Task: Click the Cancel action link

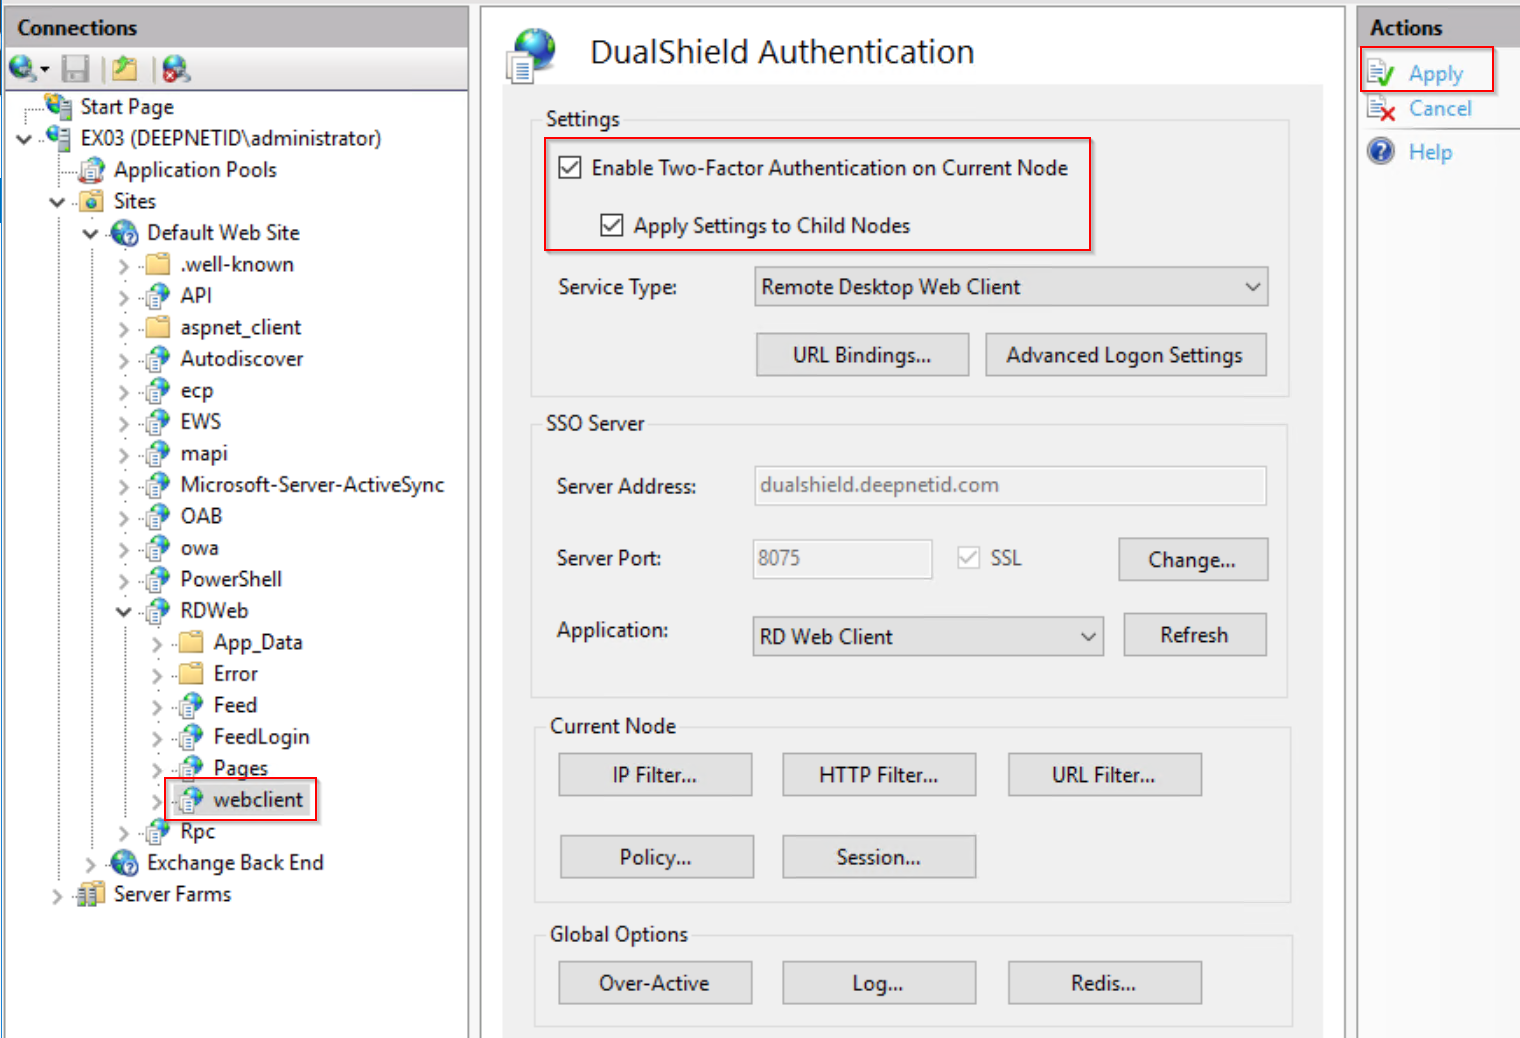Action: point(1440,109)
